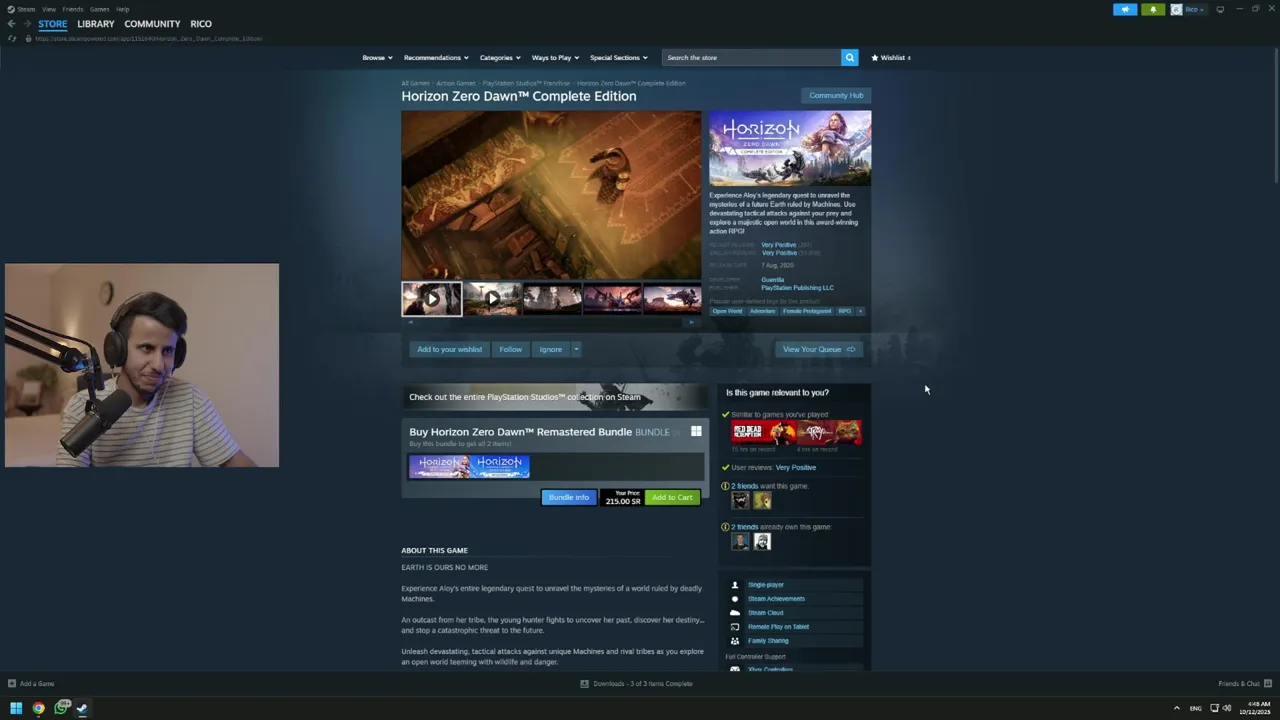Click the Female Protagonist tag

807,311
